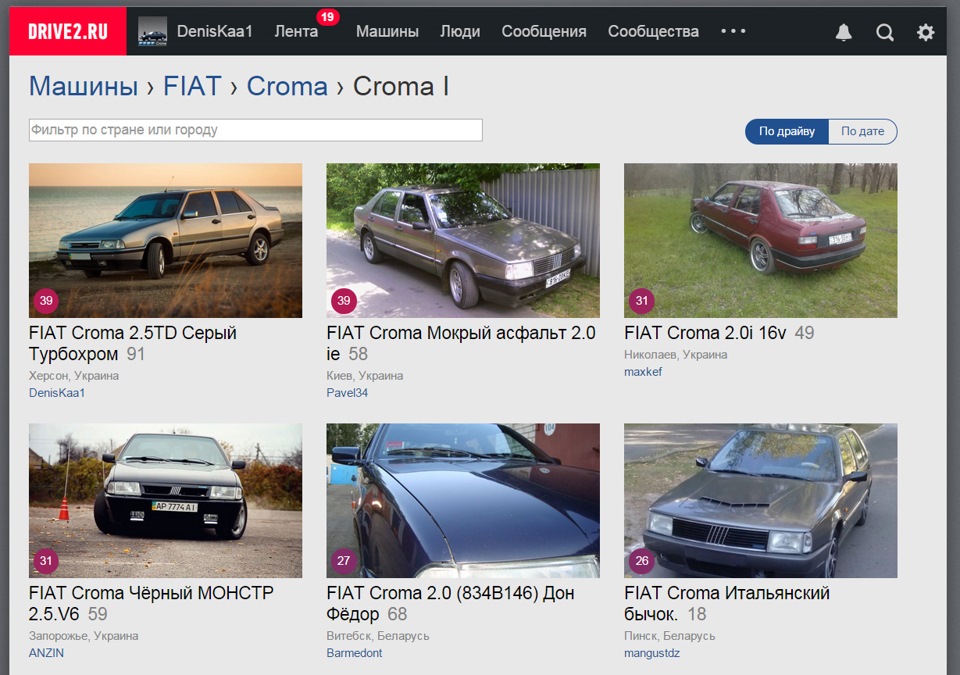The height and width of the screenshot is (675, 960).
Task: Click the 31 badge on red Croma photo
Action: (x=642, y=300)
